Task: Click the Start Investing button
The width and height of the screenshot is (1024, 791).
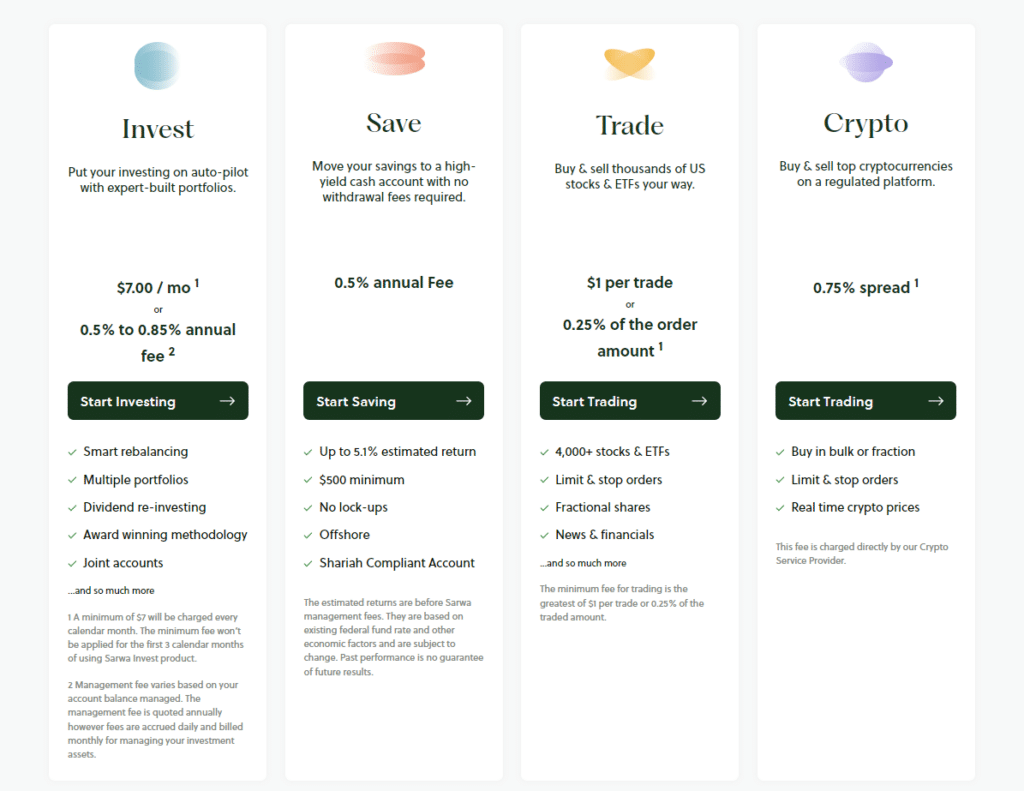Action: click(x=157, y=400)
